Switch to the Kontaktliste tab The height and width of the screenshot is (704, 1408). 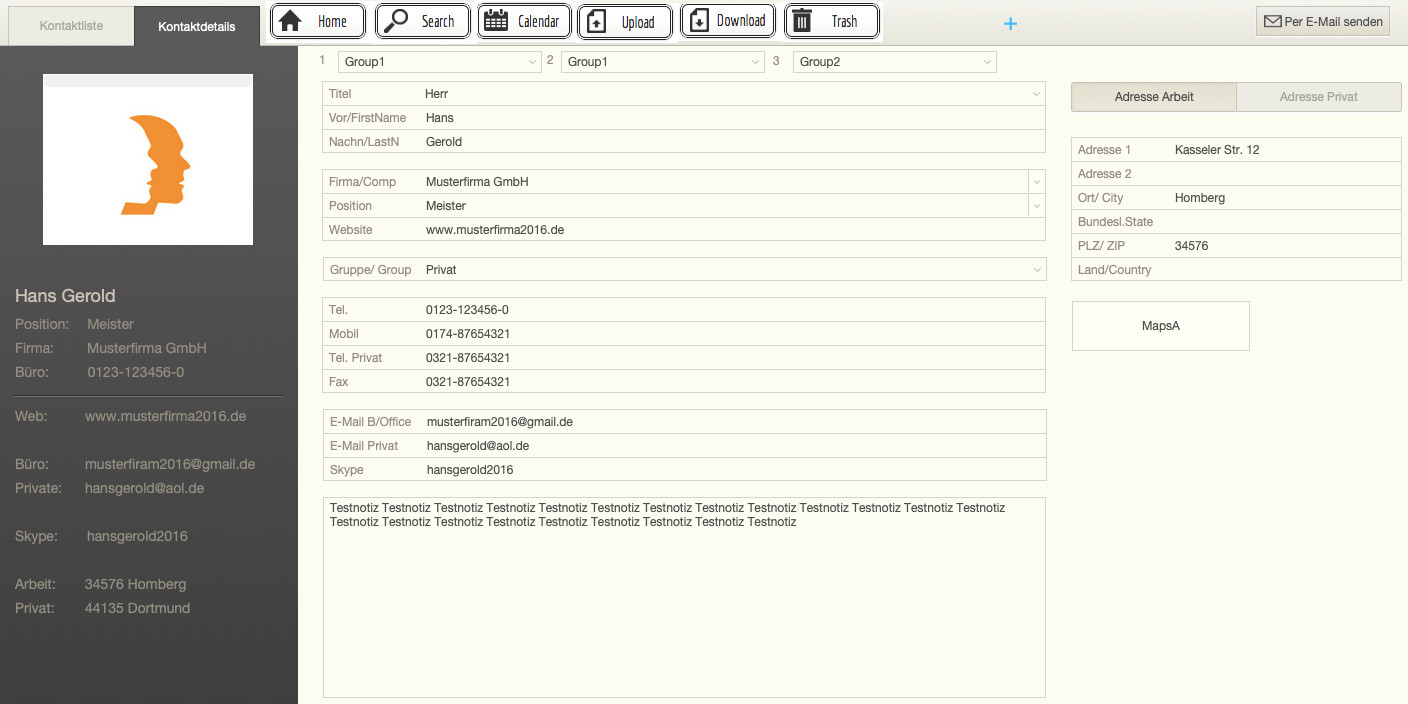click(x=71, y=26)
